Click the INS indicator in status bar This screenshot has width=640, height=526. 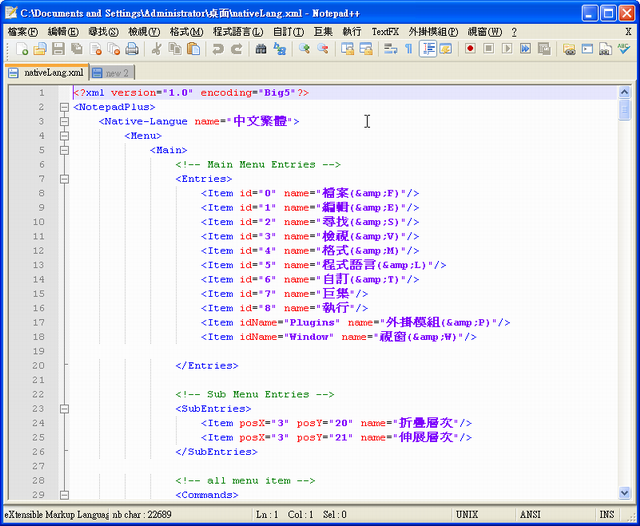tap(606, 514)
